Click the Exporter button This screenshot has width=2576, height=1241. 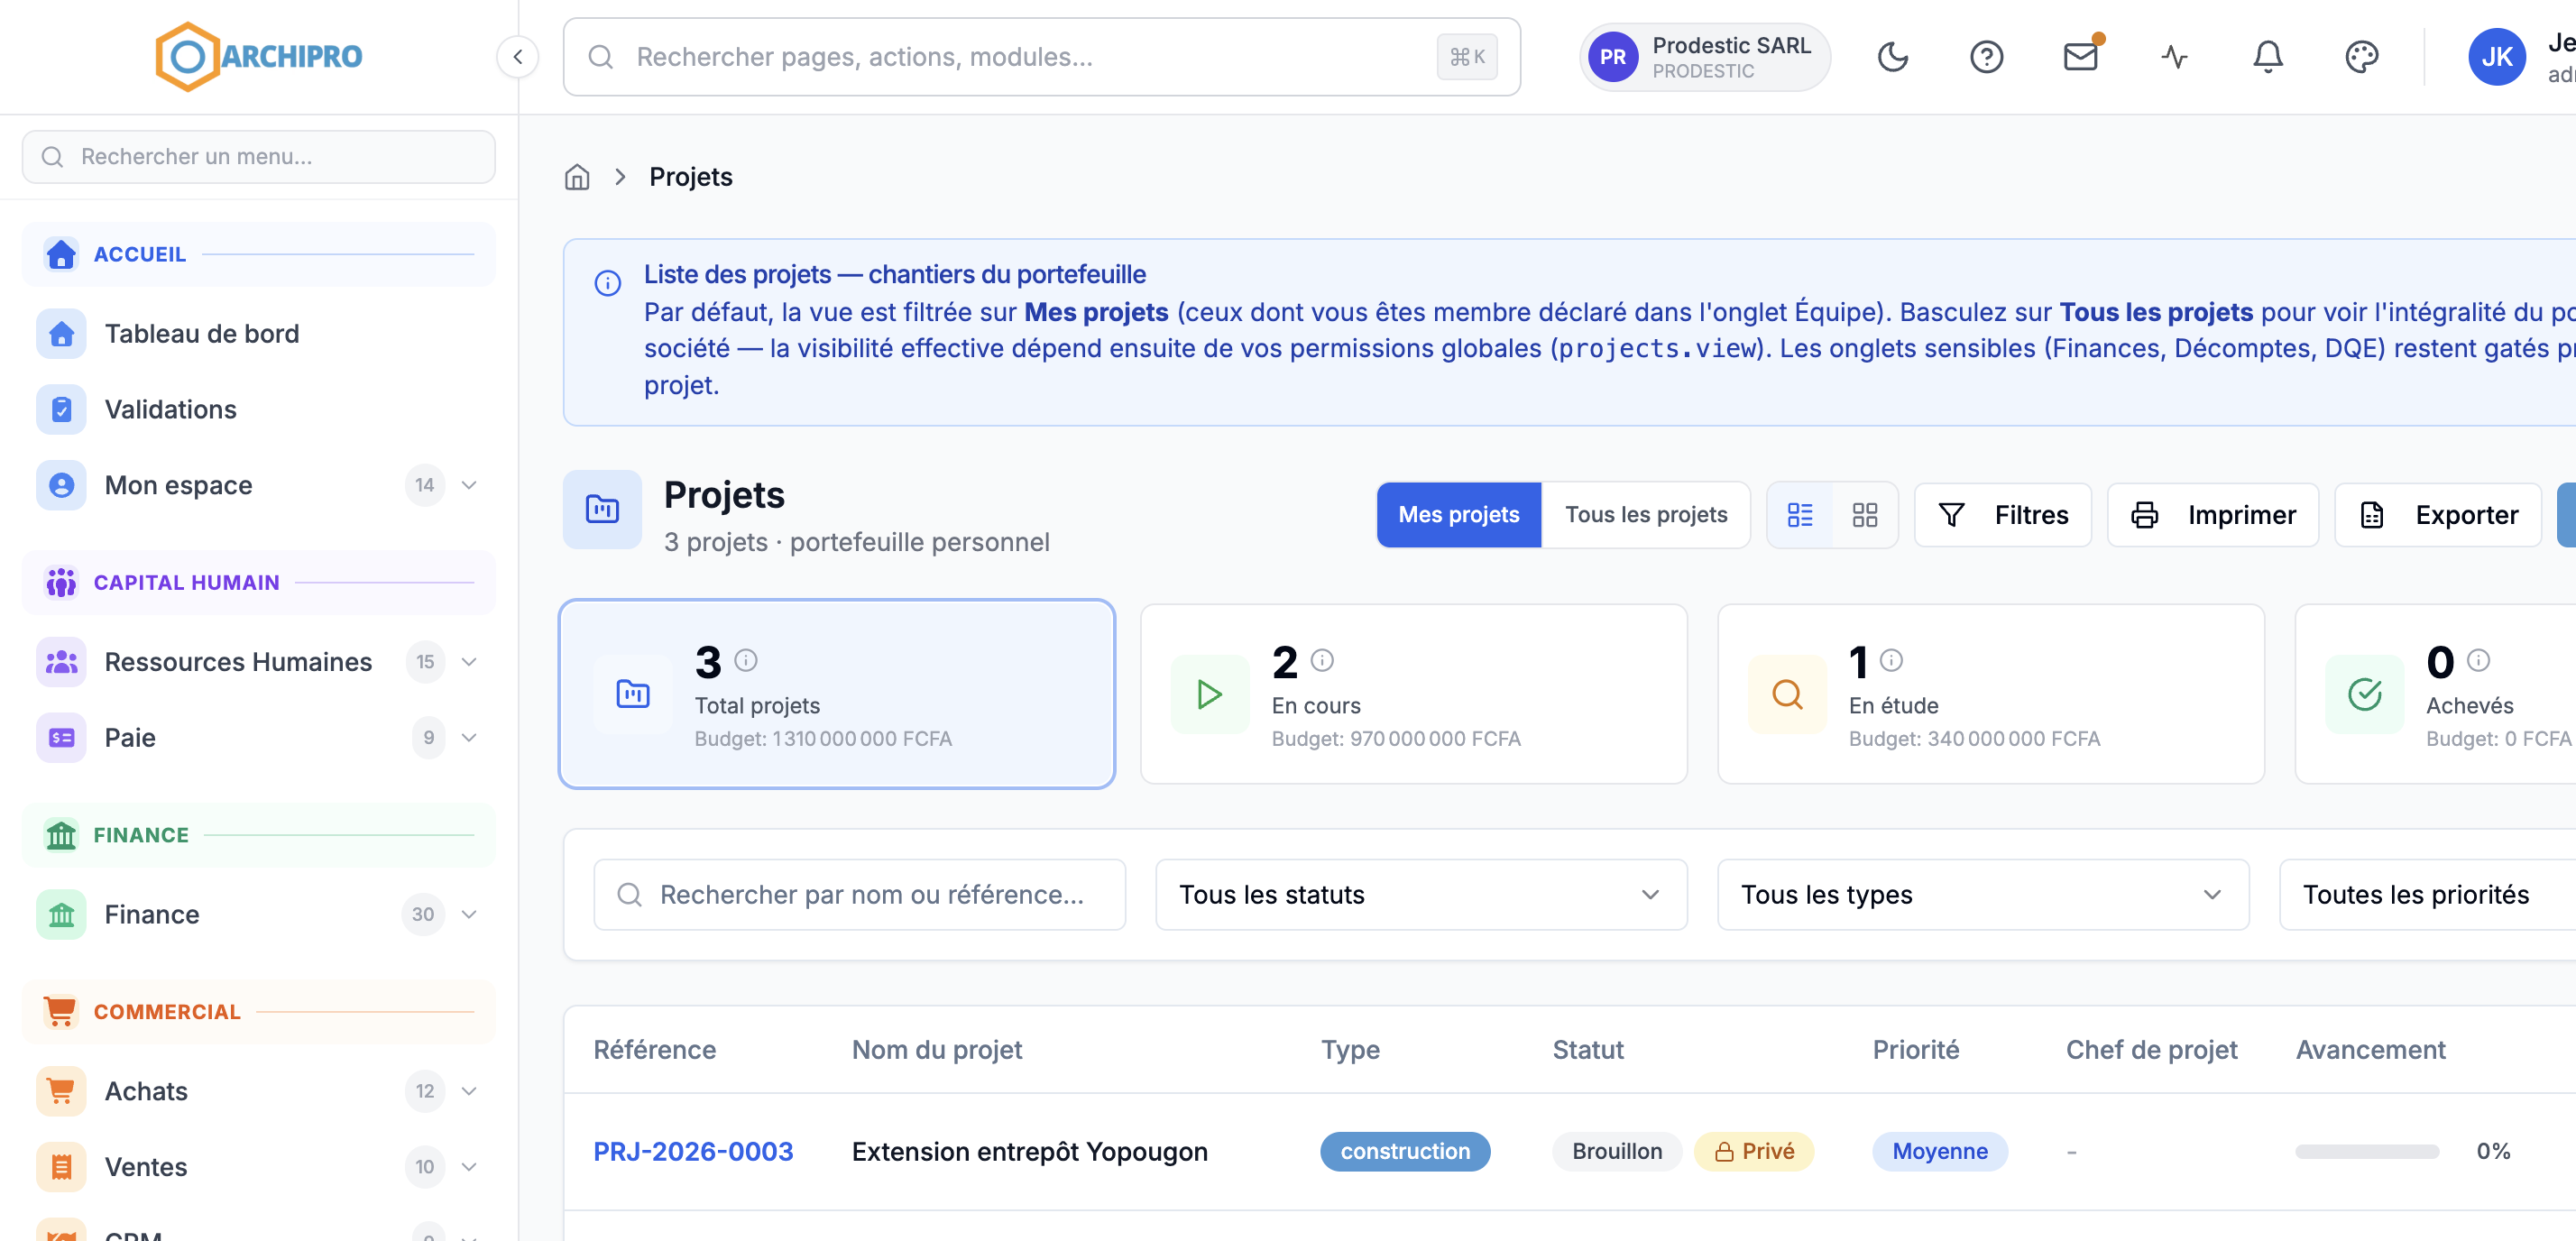[x=2438, y=515]
